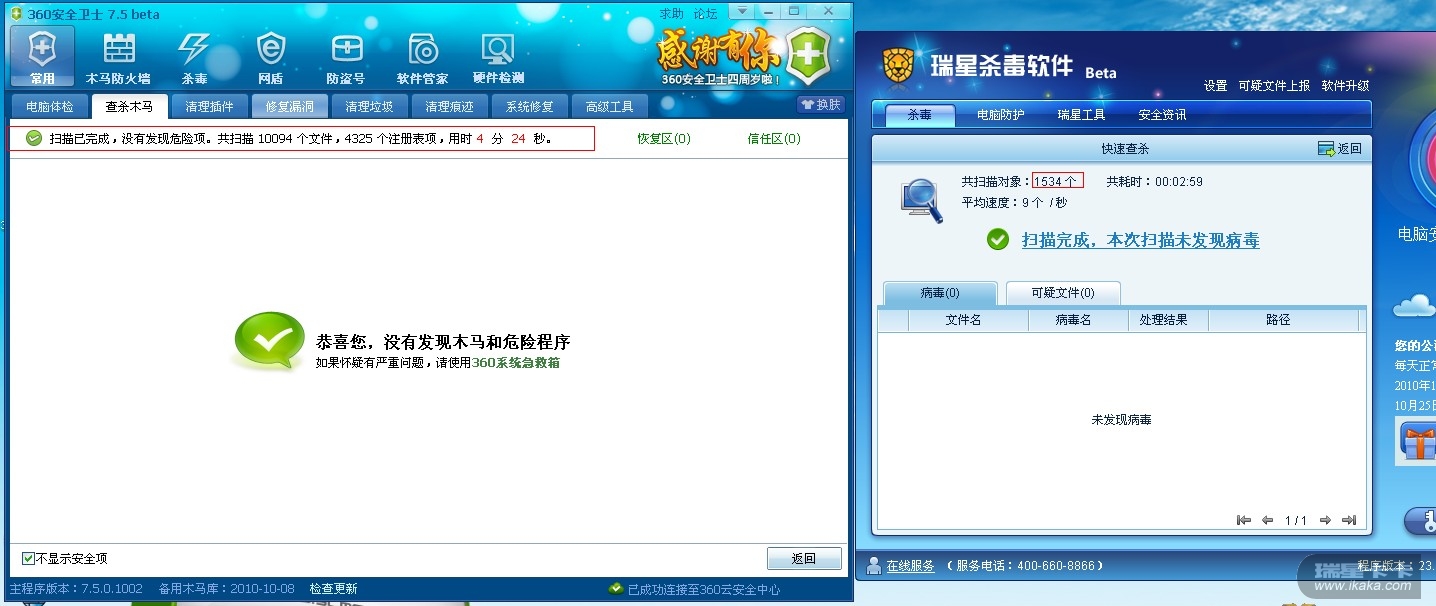Go to previous page in Rising results
The height and width of the screenshot is (606, 1436).
[1267, 520]
